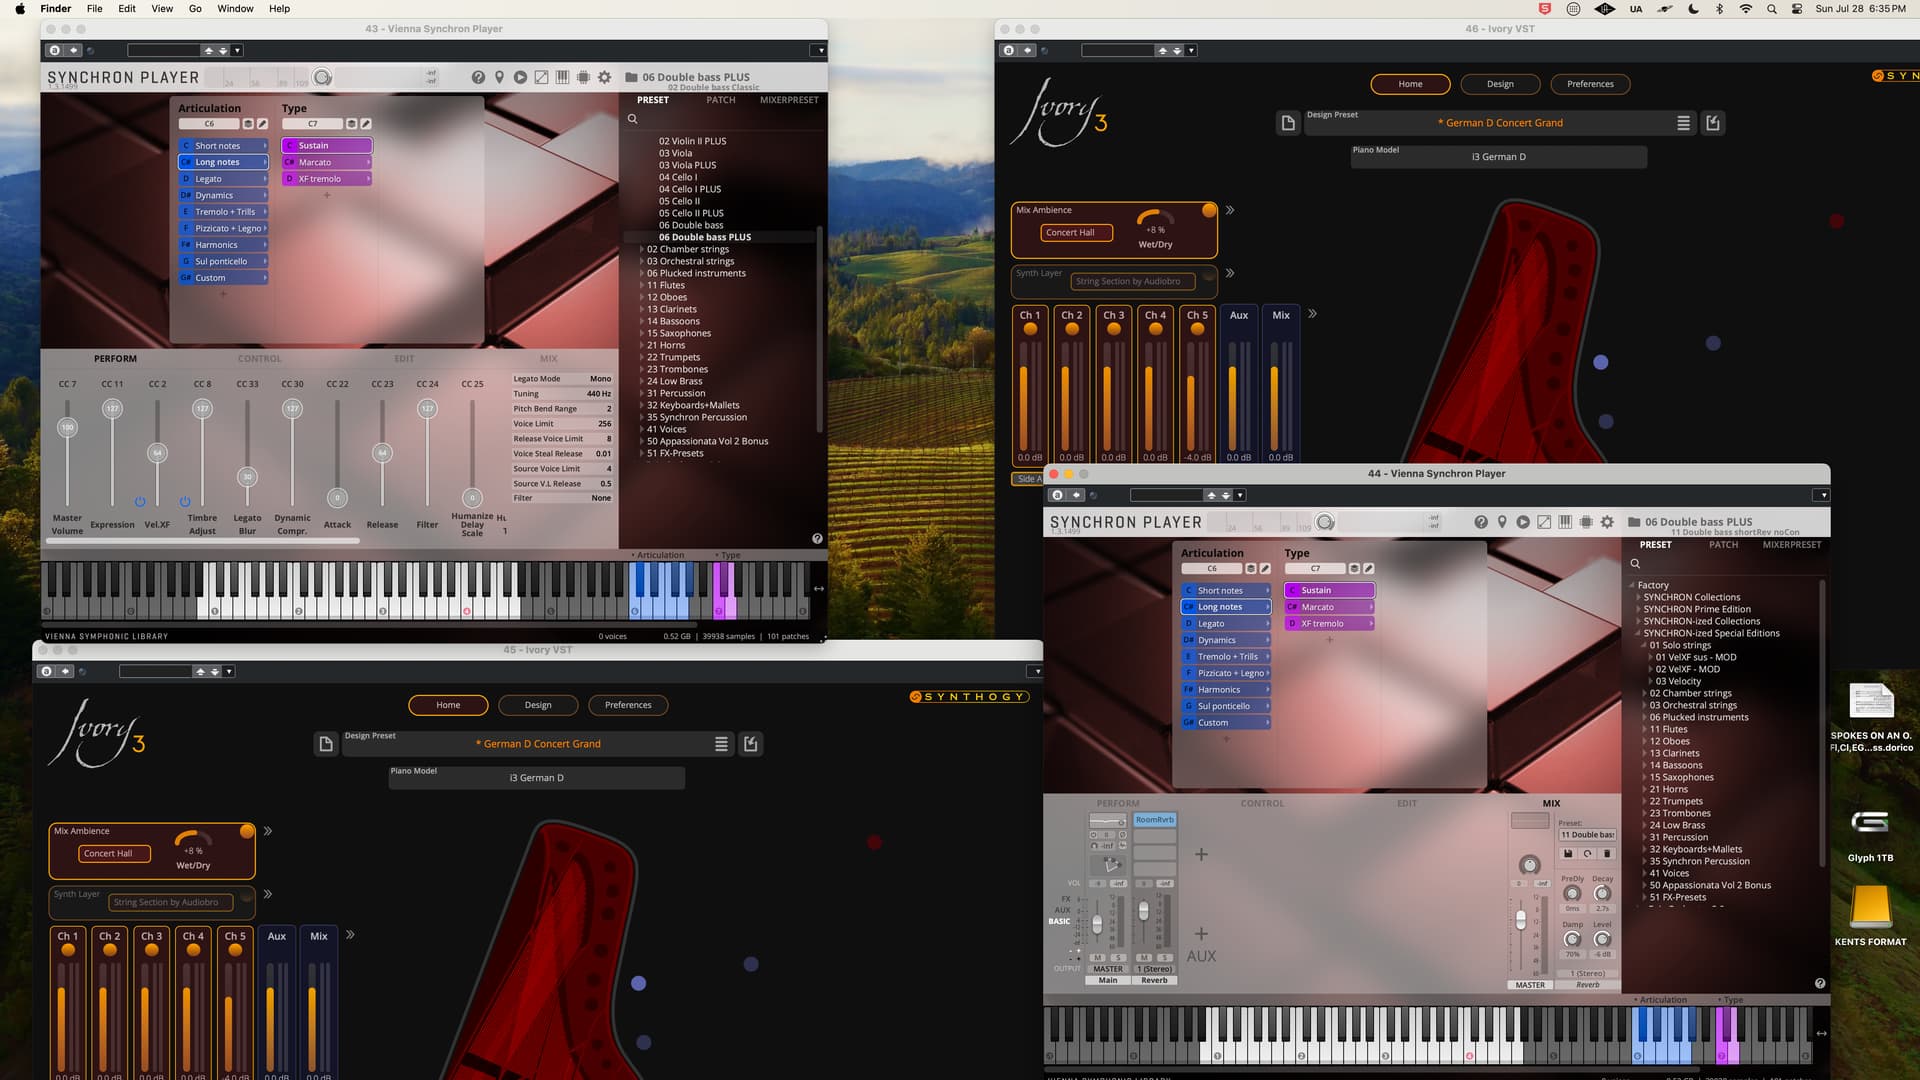Click pencil edit icon next to Articulation C6 in window 43
Viewport: 1920px width, 1080px height.
tap(262, 124)
